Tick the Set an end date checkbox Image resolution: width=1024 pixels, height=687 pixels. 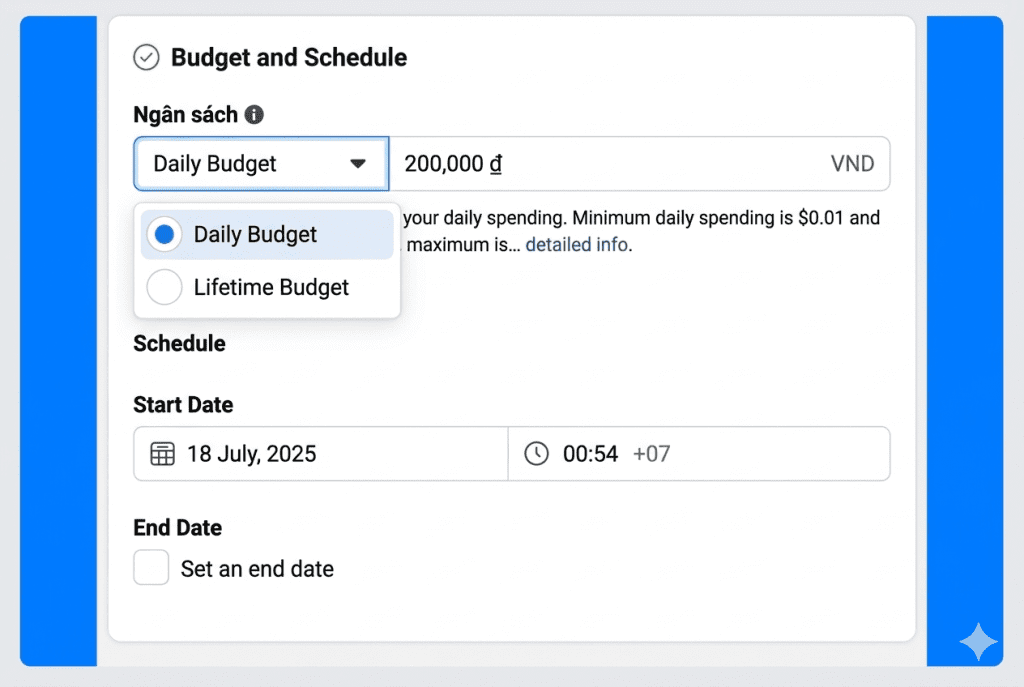152,567
